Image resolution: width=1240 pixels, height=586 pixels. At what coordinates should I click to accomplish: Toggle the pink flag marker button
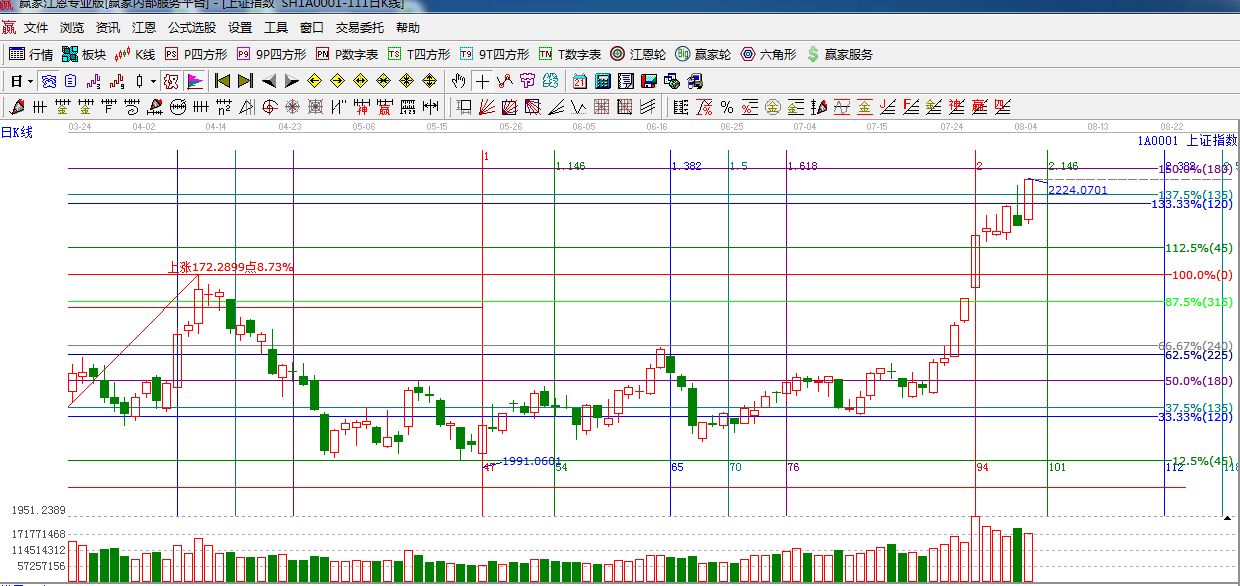pyautogui.click(x=195, y=81)
